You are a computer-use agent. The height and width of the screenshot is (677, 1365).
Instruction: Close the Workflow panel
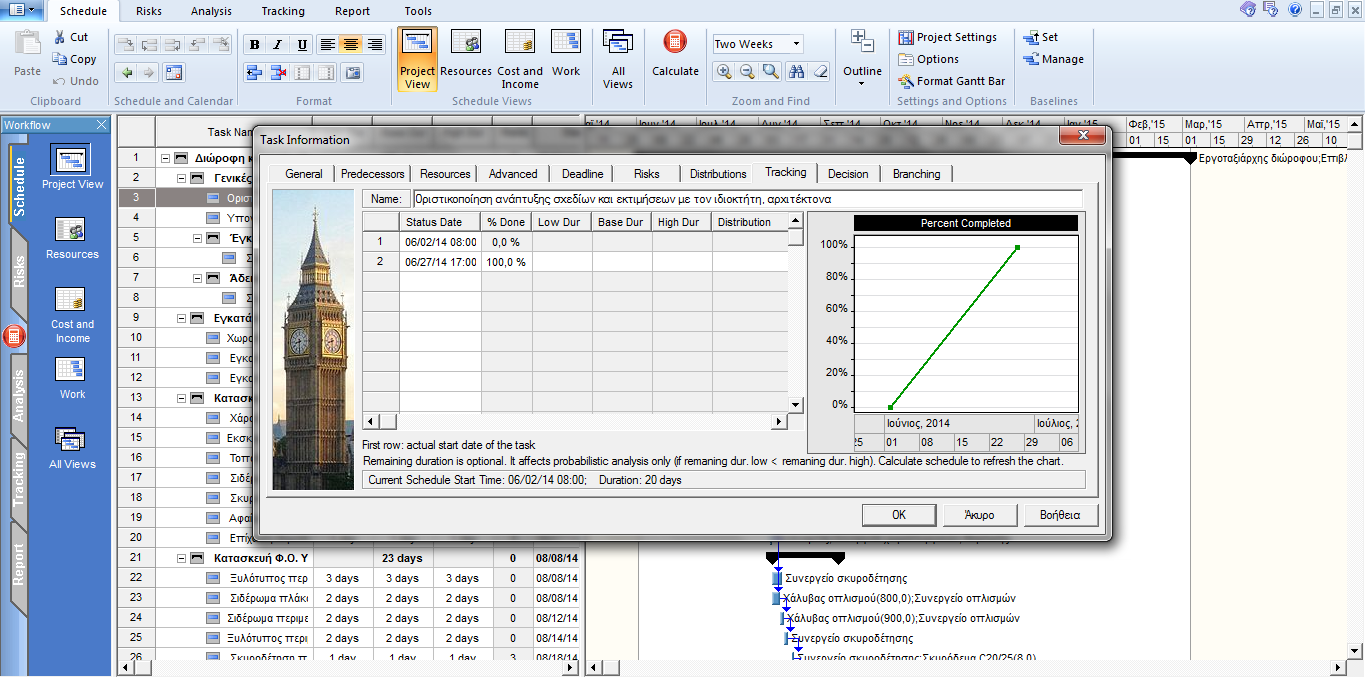[x=101, y=125]
